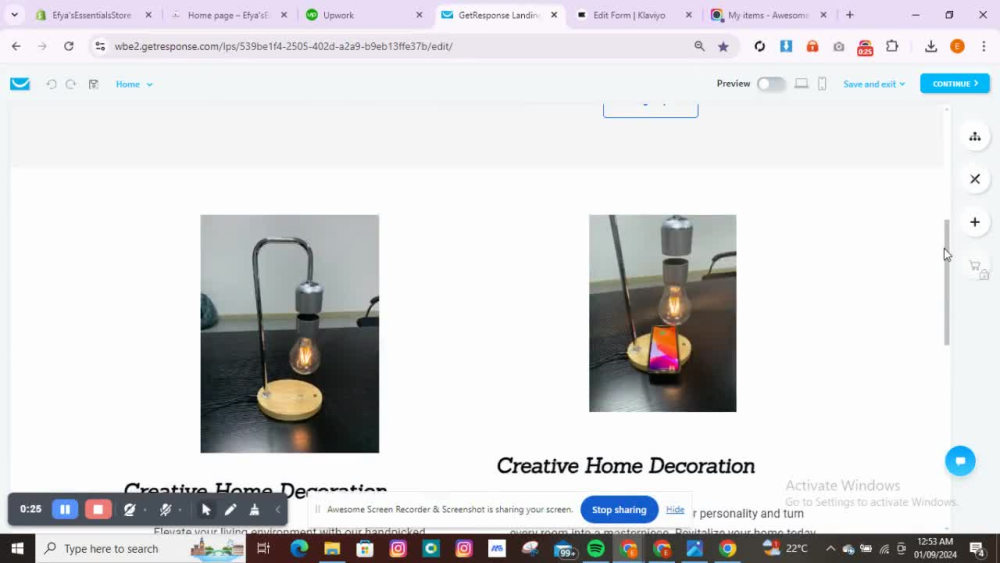Close the side panel with X icon
Screen dimensions: 1000x563
coord(974,179)
